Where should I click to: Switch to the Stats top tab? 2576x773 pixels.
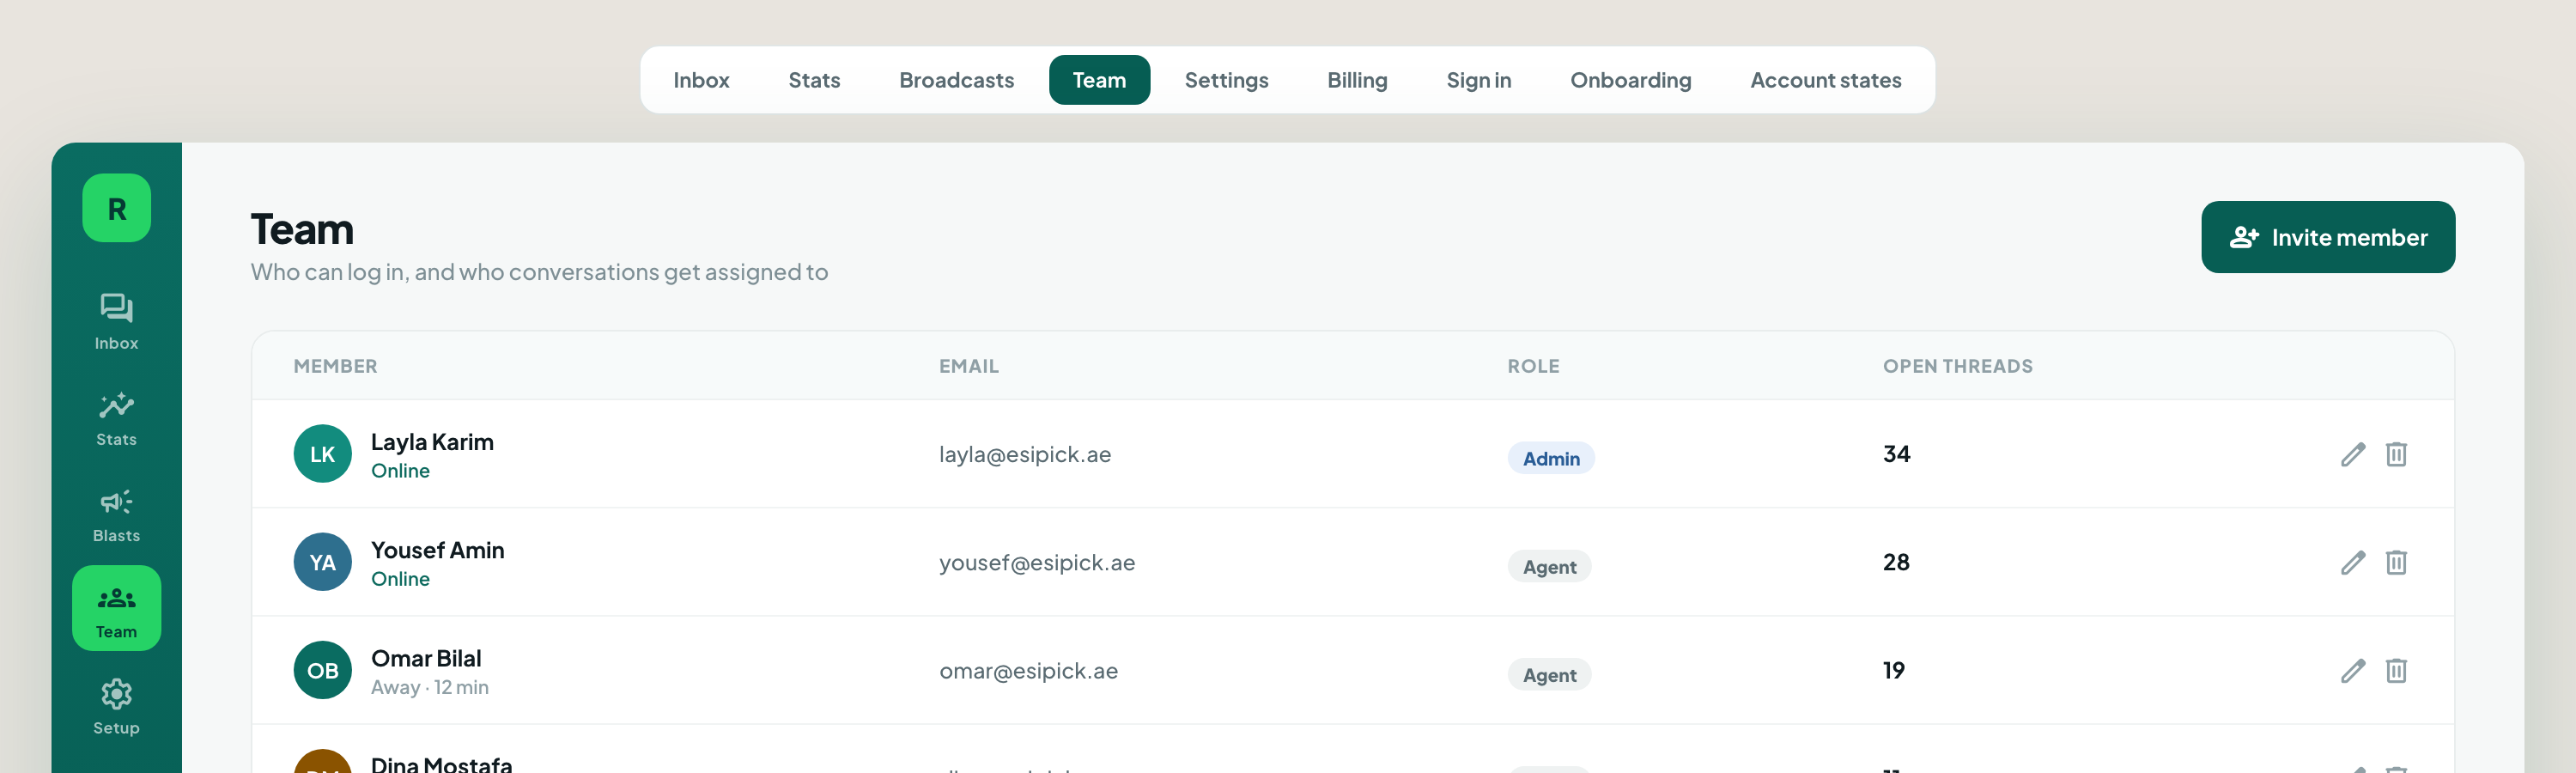[814, 80]
